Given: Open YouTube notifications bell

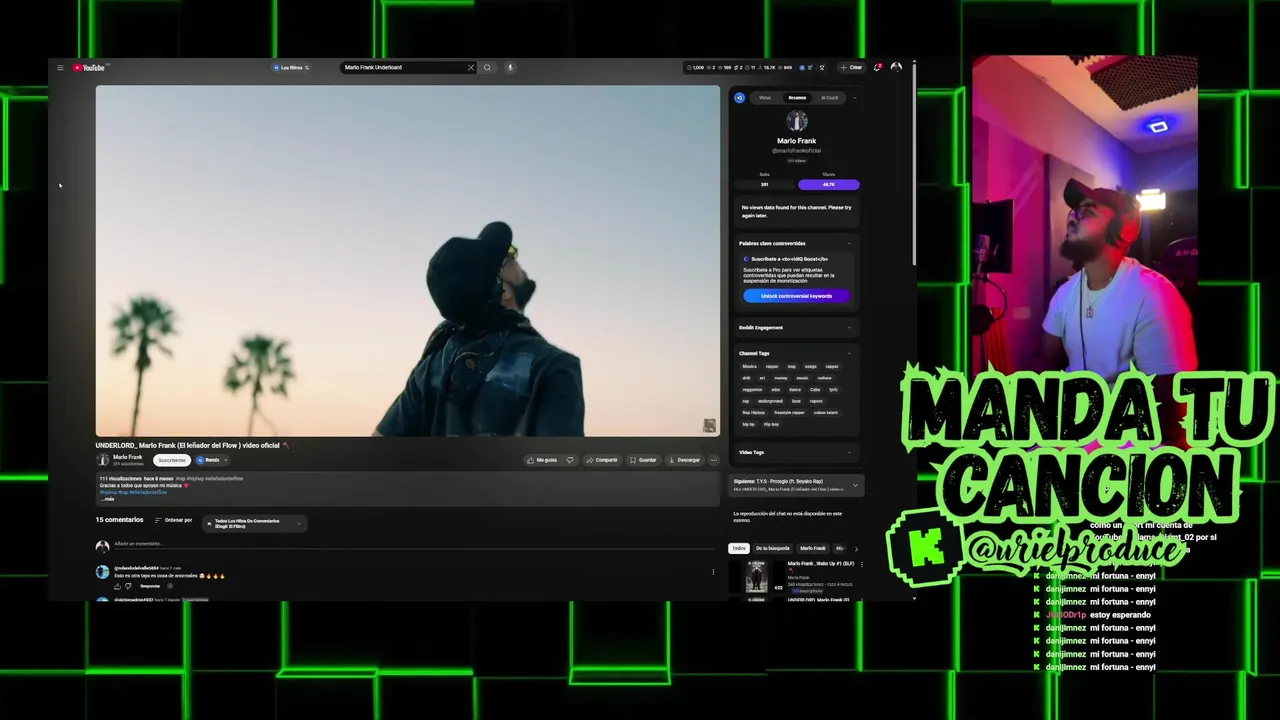Looking at the screenshot, I should pyautogui.click(x=877, y=68).
